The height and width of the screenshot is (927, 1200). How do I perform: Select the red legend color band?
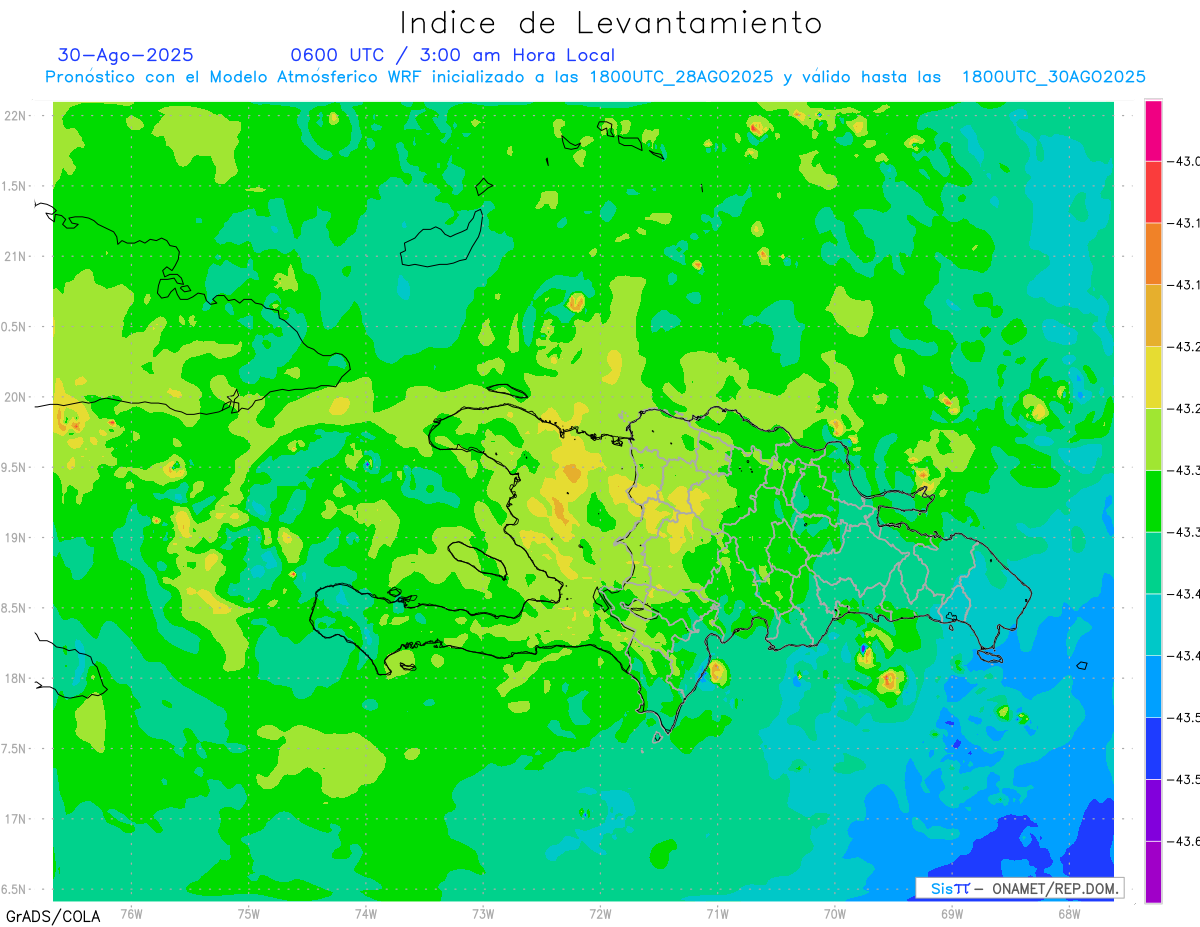[x=1153, y=192]
